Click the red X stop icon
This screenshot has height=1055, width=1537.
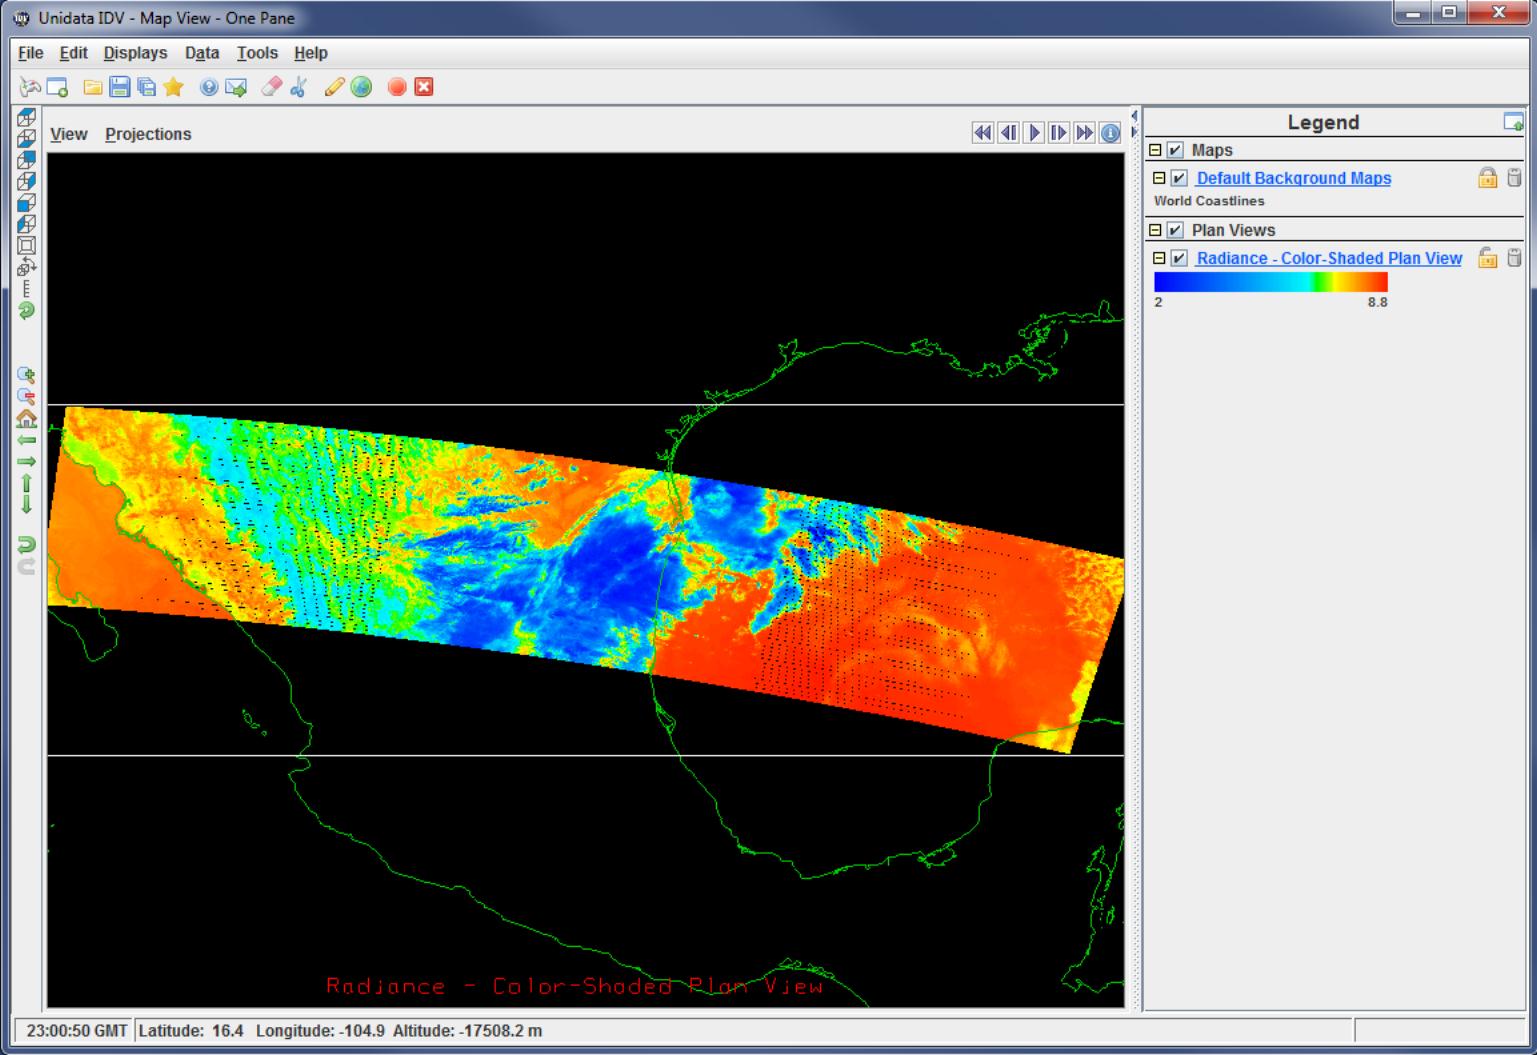(424, 87)
